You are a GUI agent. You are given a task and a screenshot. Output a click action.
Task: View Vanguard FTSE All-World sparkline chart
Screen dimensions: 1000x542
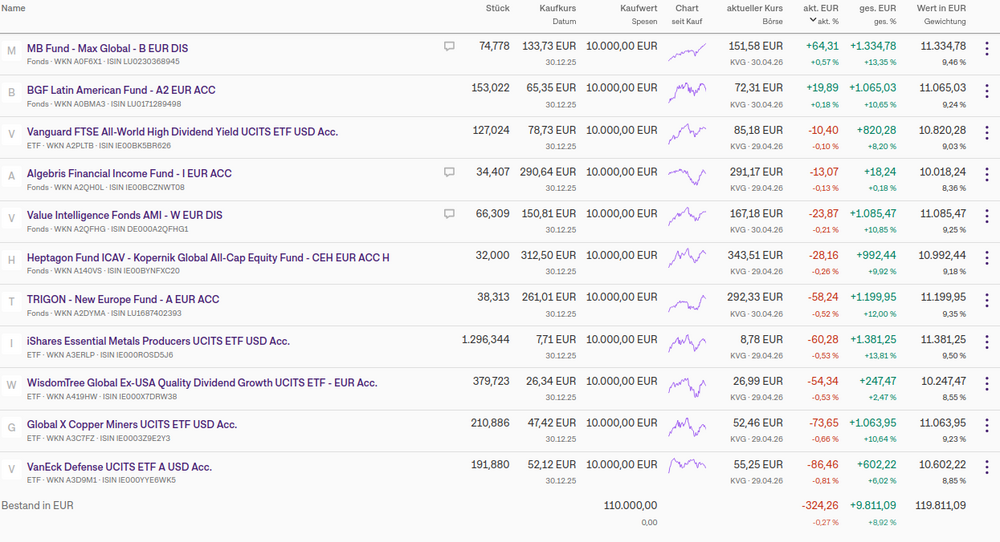point(687,134)
